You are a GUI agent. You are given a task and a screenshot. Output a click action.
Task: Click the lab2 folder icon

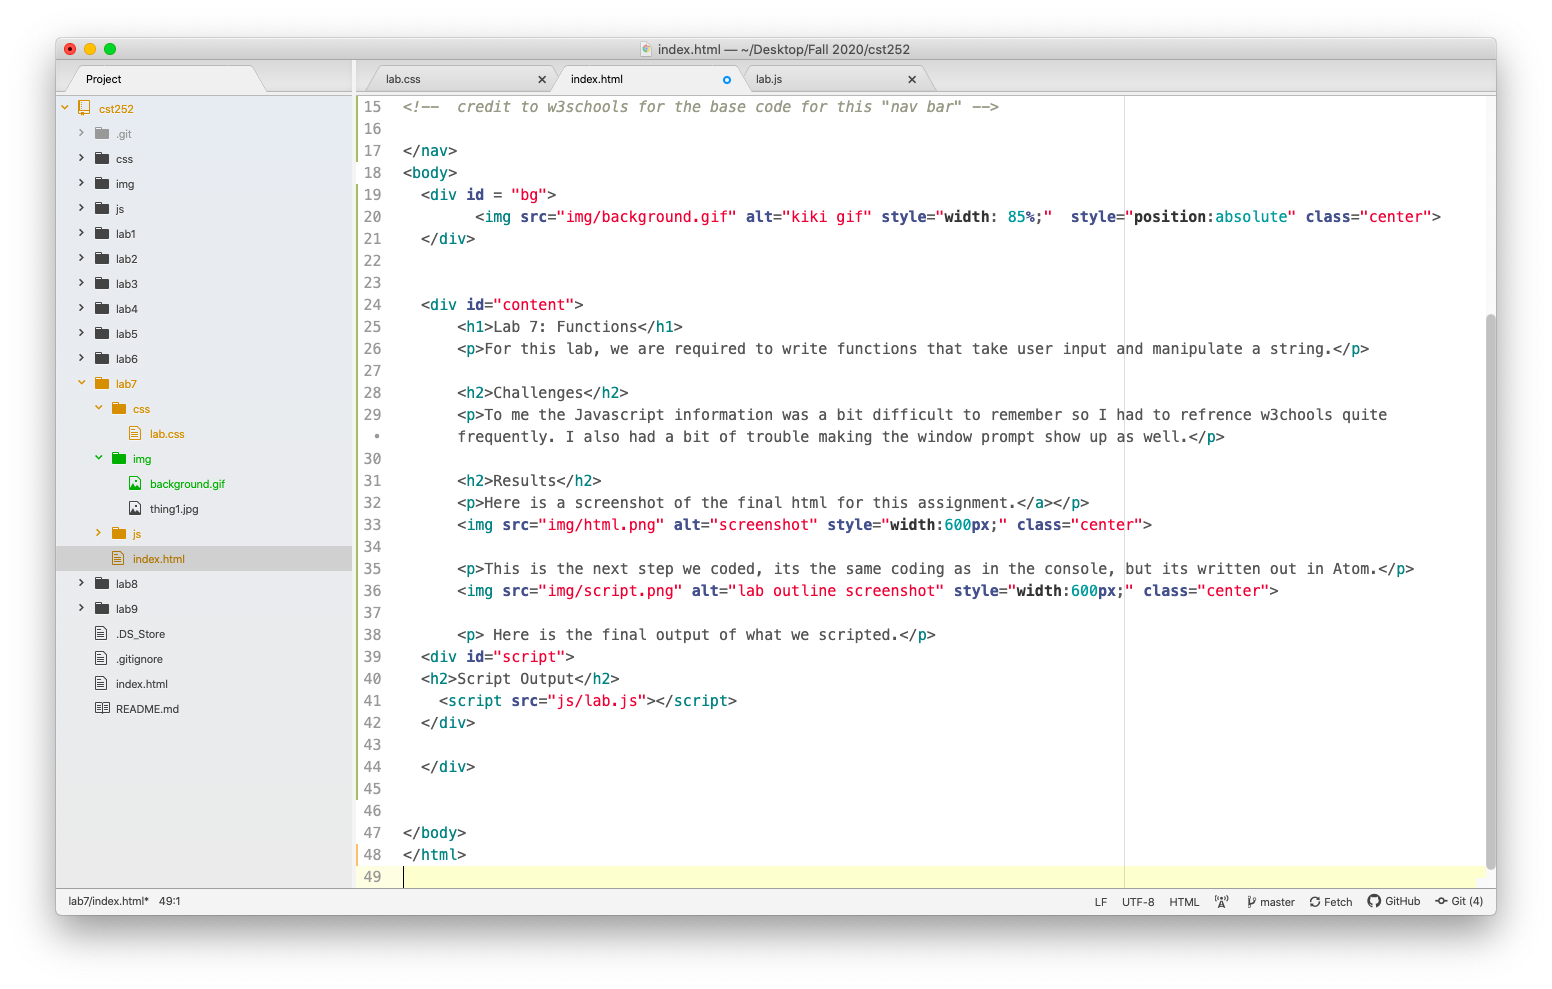pyautogui.click(x=102, y=258)
